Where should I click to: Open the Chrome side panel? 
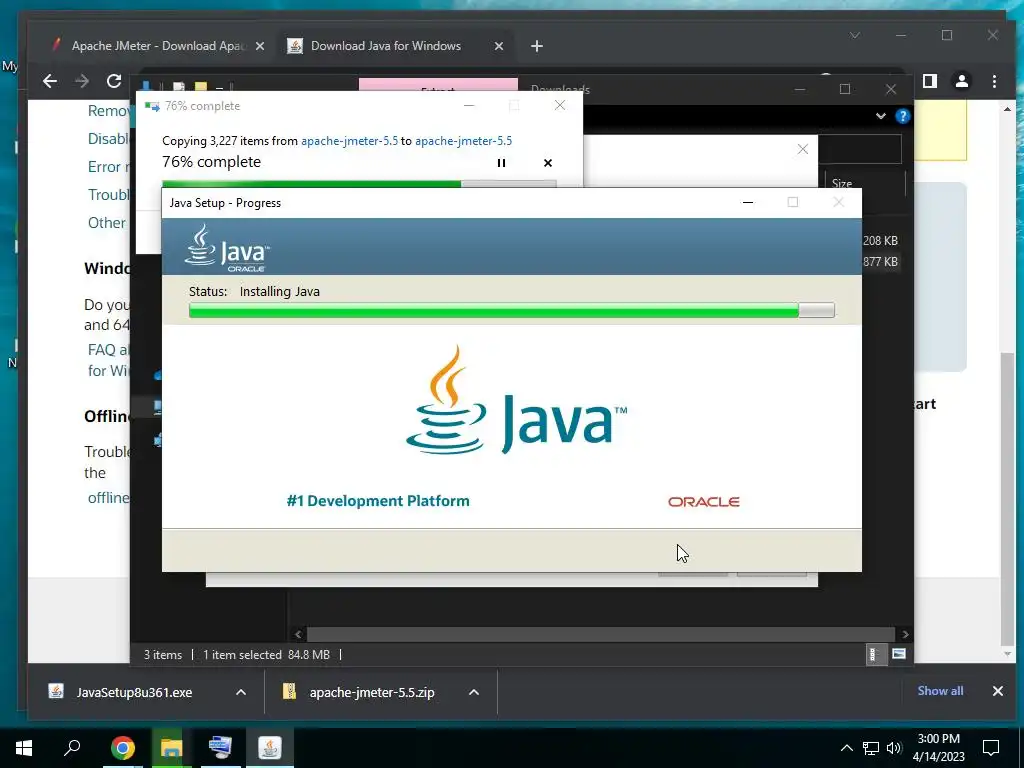tap(930, 81)
